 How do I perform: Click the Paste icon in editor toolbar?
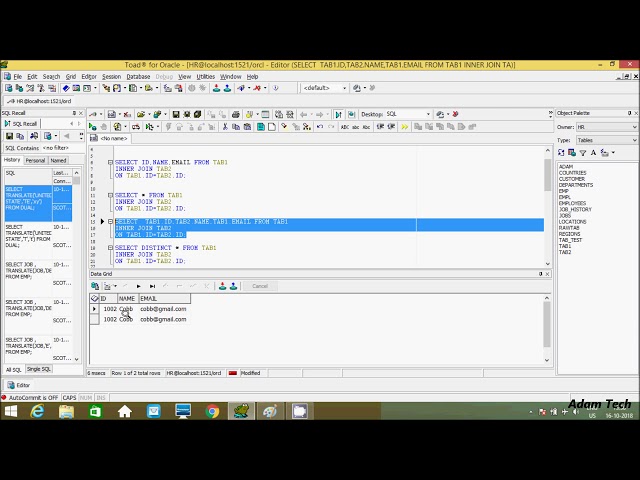coord(247,127)
